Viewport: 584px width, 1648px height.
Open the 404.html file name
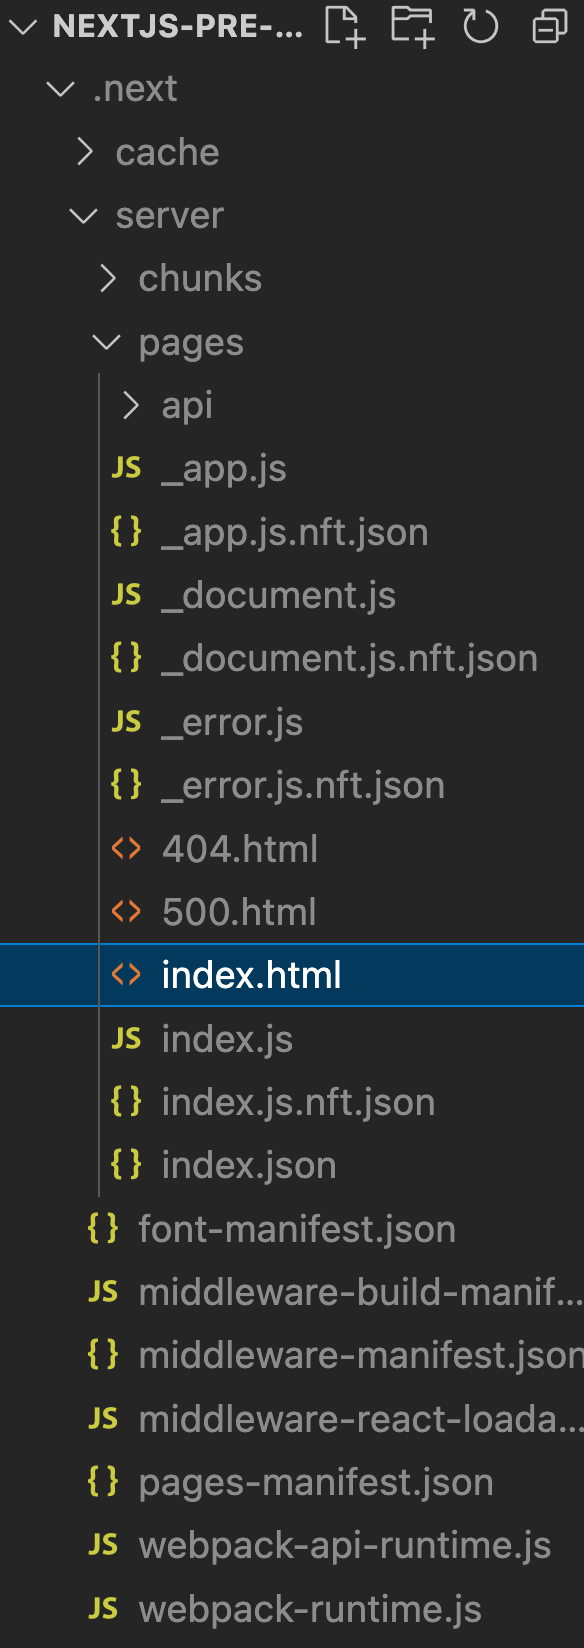pyautogui.click(x=240, y=849)
